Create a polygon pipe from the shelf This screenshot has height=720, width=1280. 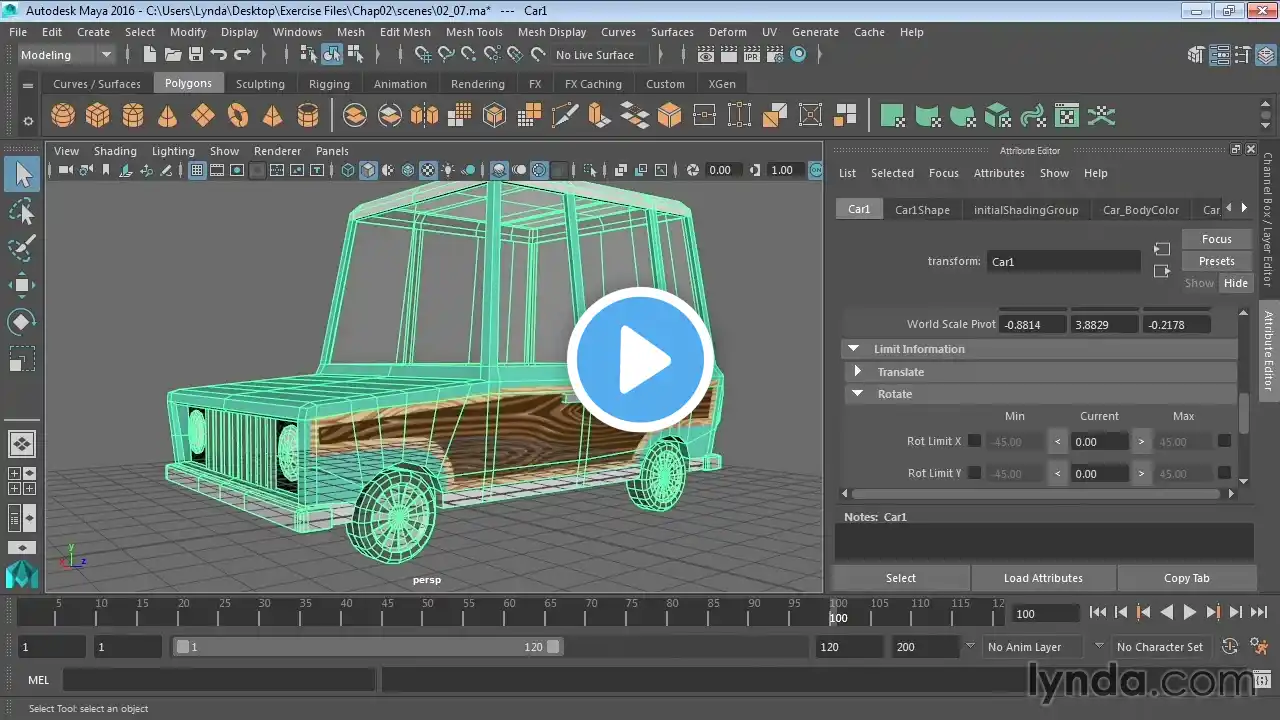point(308,116)
